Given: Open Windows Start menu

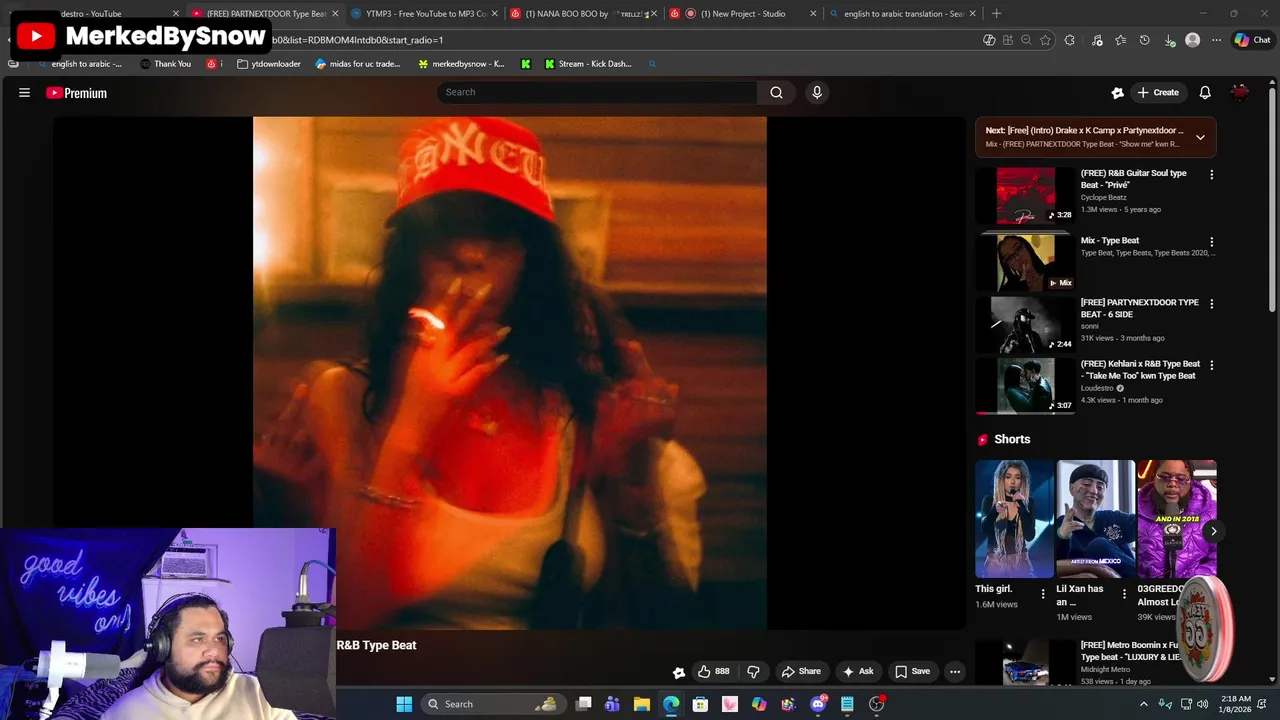Looking at the screenshot, I should point(404,704).
